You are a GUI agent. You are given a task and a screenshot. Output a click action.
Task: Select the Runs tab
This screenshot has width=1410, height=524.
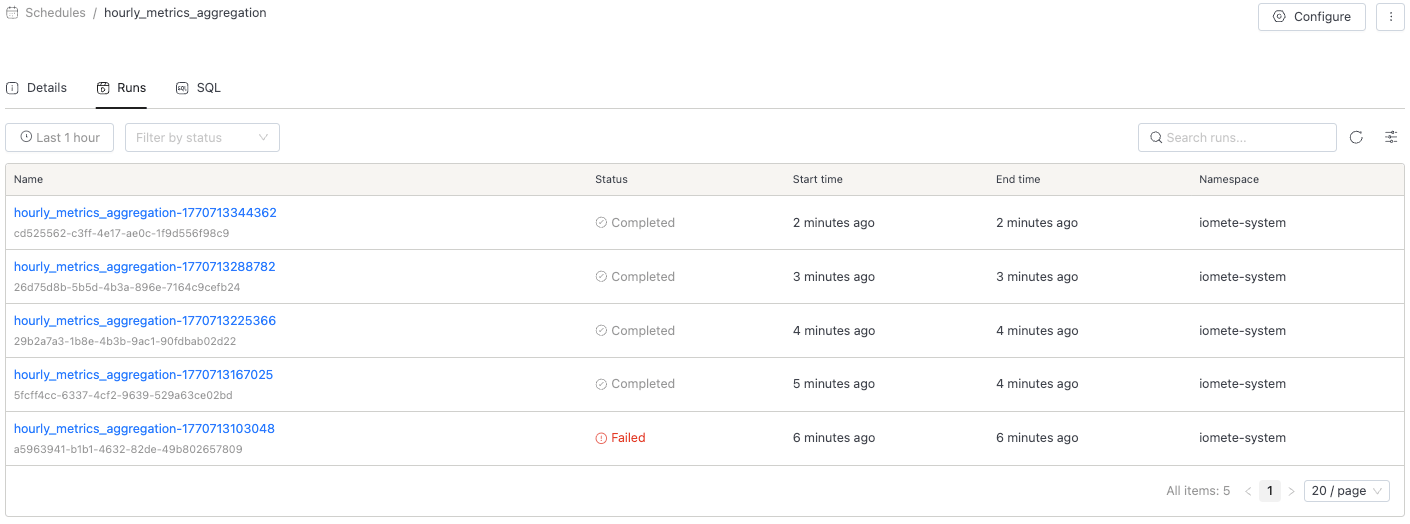coord(121,88)
